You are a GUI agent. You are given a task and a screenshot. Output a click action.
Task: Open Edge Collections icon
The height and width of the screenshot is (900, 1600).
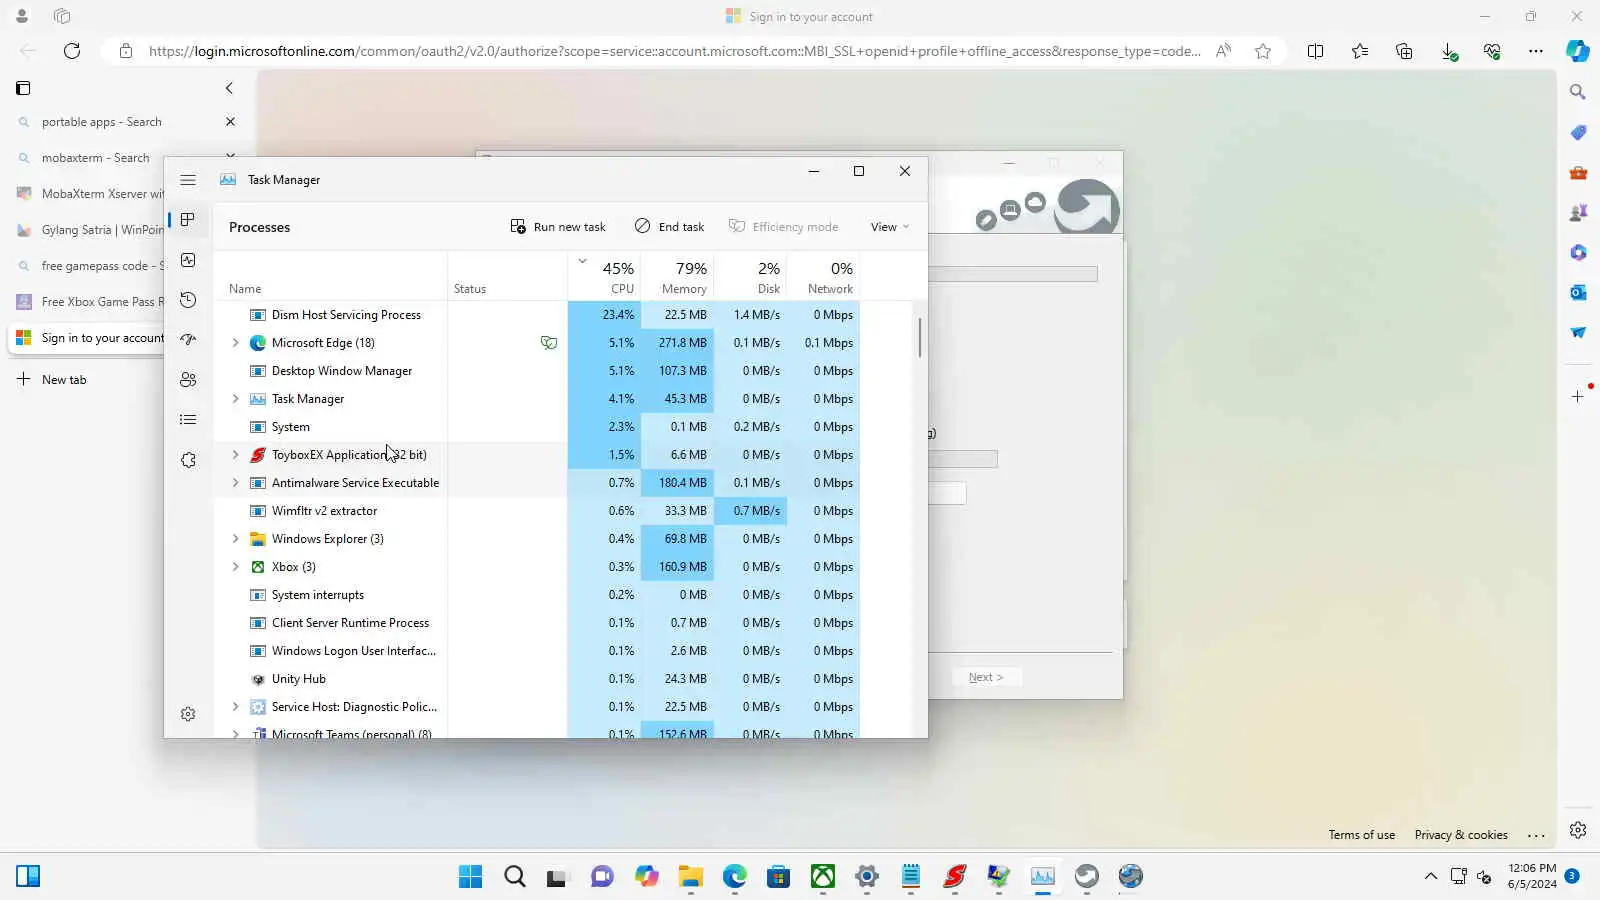pyautogui.click(x=1404, y=51)
